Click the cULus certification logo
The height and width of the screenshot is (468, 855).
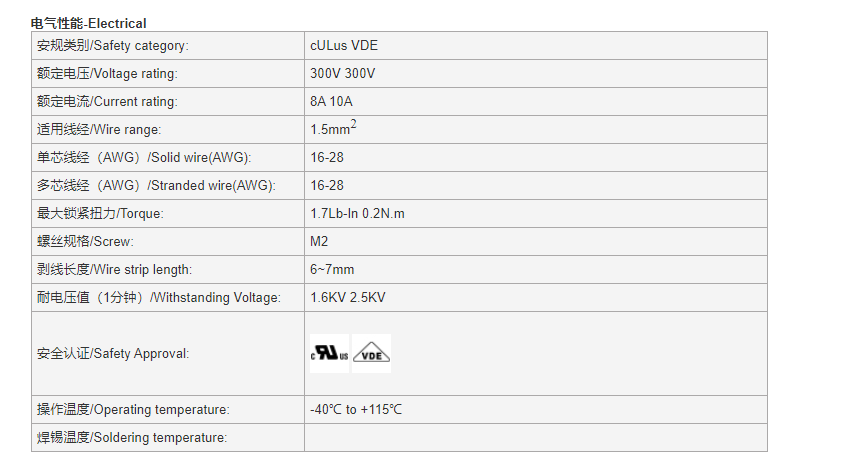pyautogui.click(x=329, y=353)
